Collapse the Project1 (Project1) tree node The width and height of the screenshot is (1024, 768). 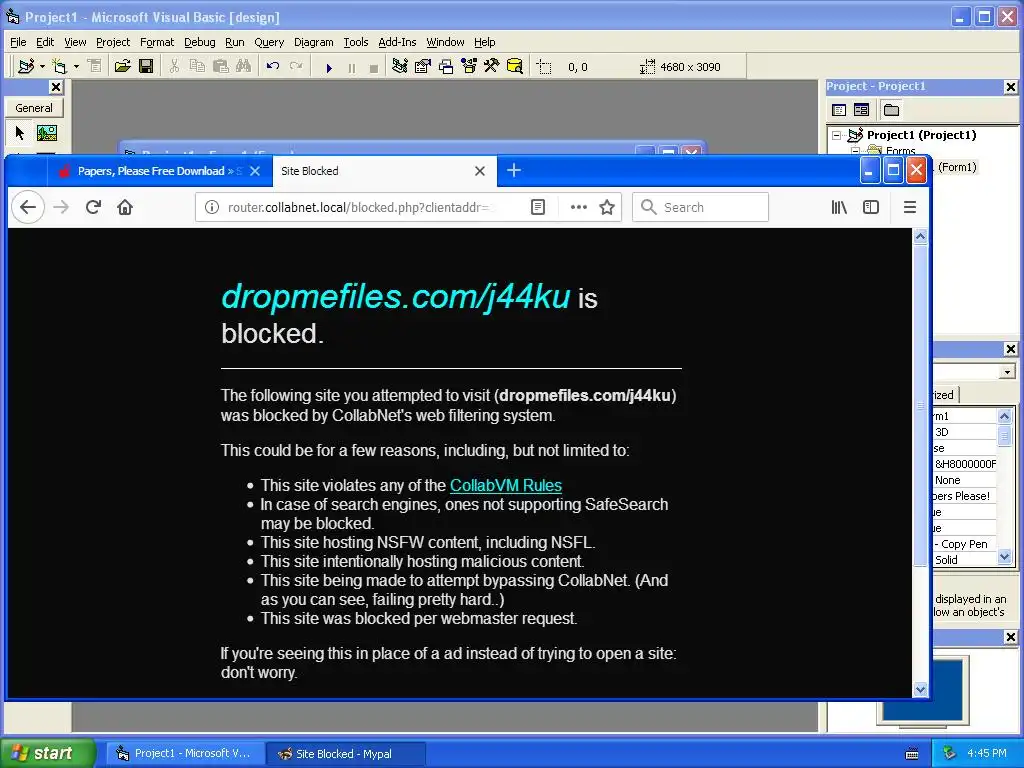tap(837, 135)
